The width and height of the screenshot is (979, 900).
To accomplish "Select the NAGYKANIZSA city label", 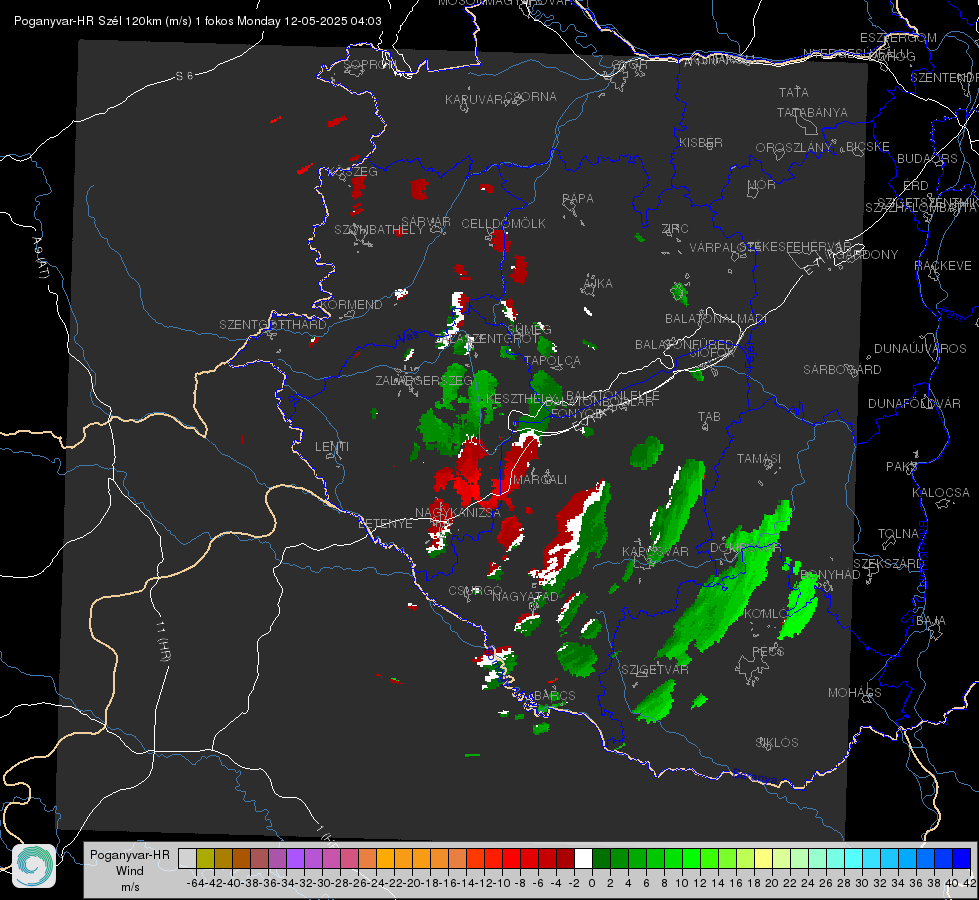I will (x=458, y=513).
